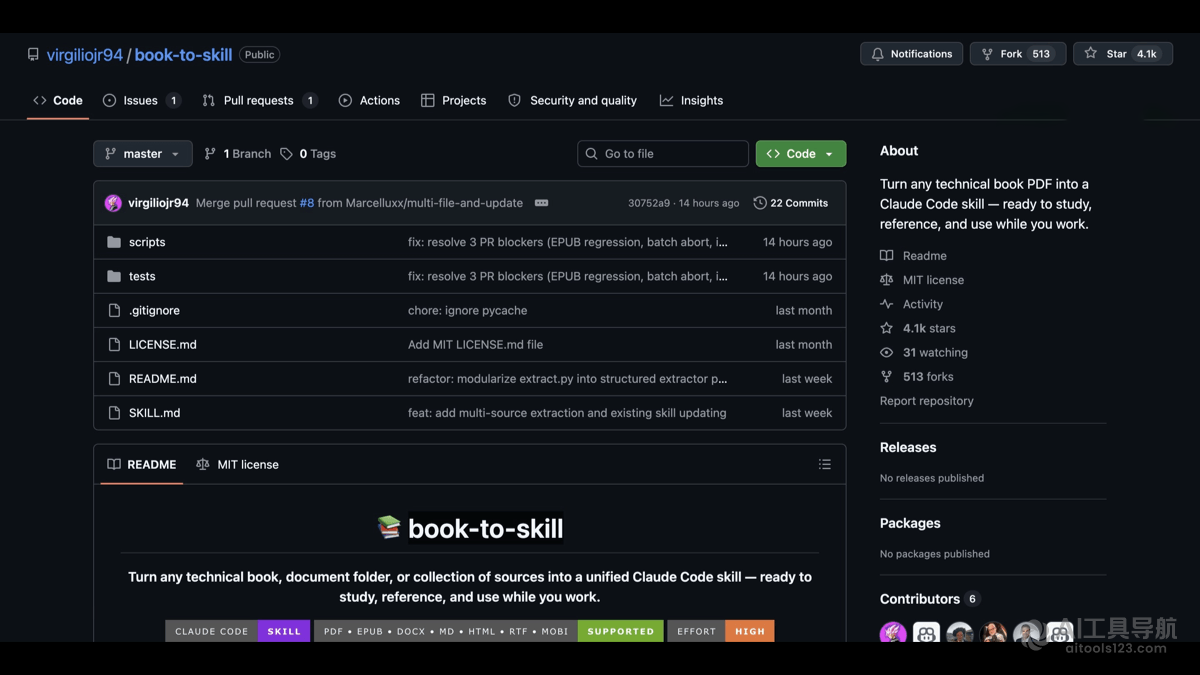Click the repository book icon beside virgiliojr94

(x=33, y=55)
